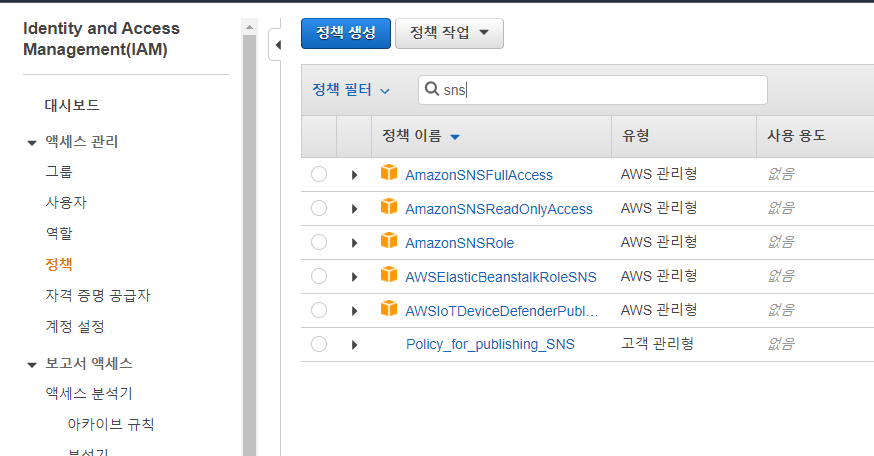Click the policy search field containing sns
The image size is (874, 456).
click(x=593, y=90)
